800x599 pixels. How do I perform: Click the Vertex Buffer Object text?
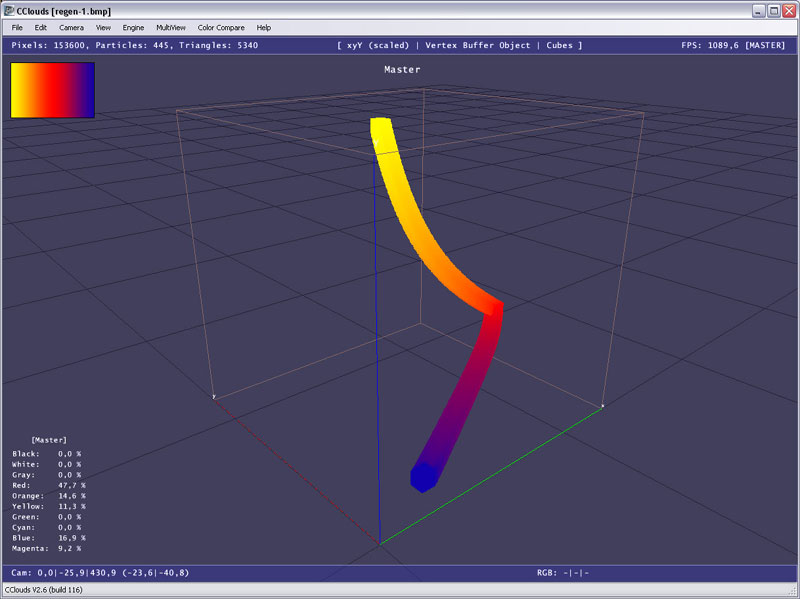click(x=478, y=45)
